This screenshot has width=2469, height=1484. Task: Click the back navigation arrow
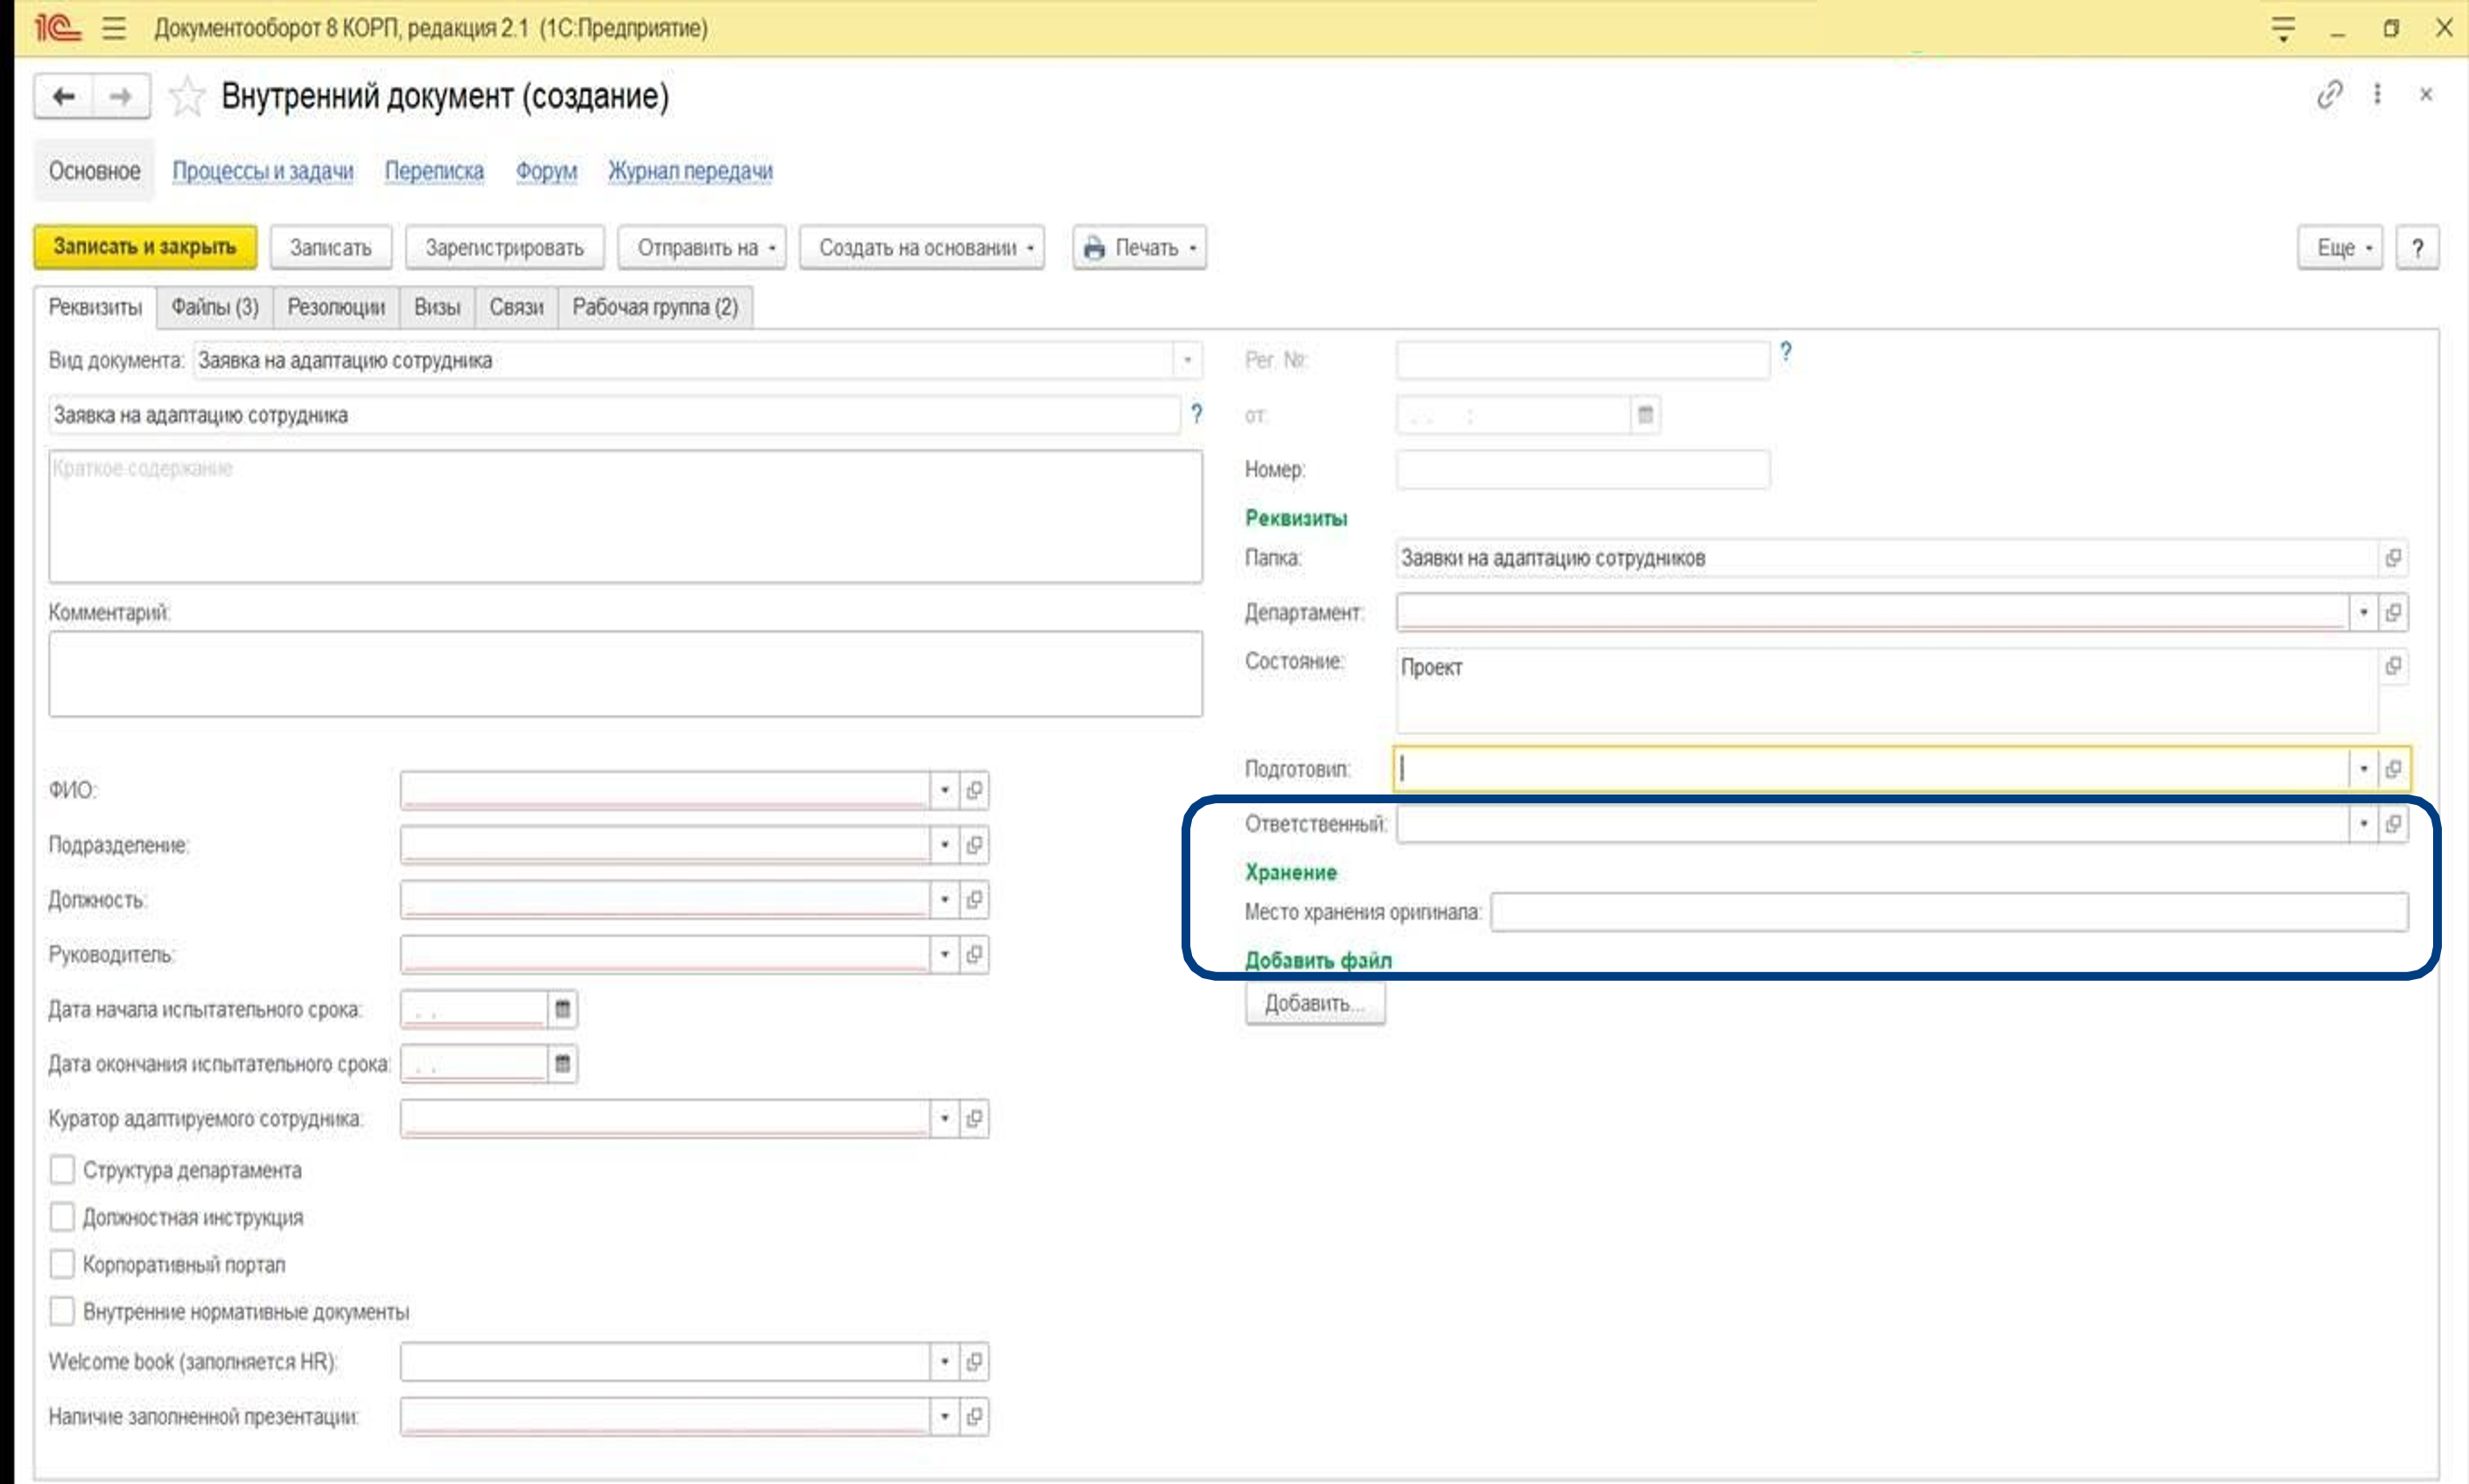click(64, 97)
